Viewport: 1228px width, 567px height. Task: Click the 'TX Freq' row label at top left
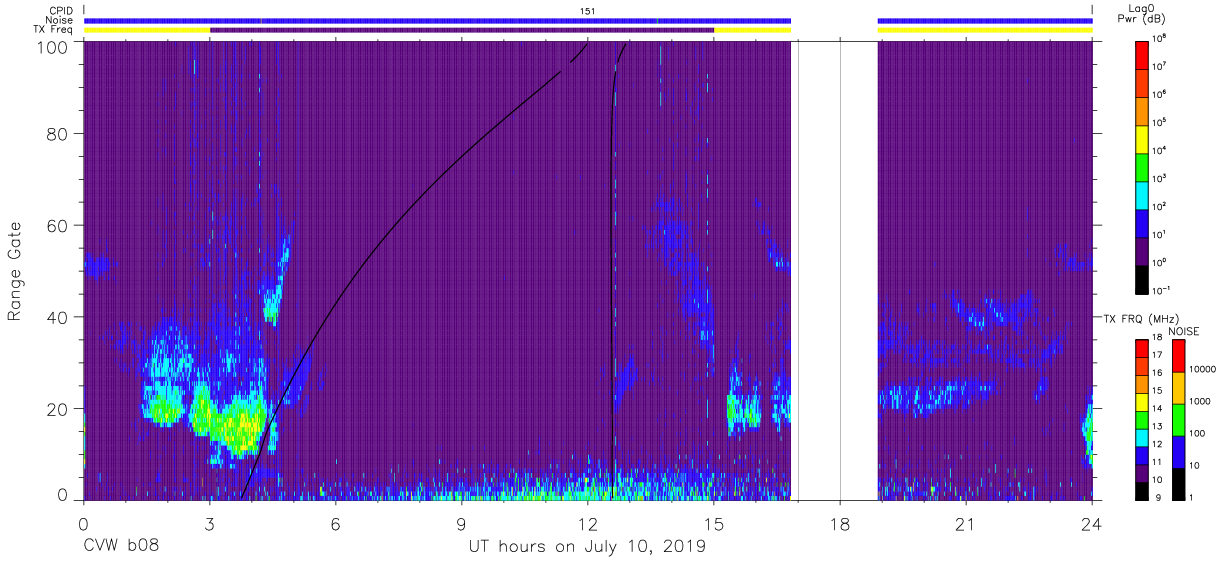point(53,29)
